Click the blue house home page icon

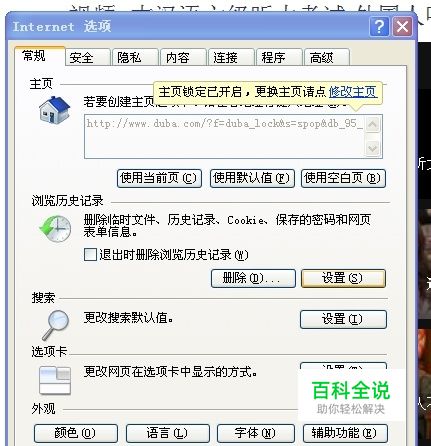point(54,109)
